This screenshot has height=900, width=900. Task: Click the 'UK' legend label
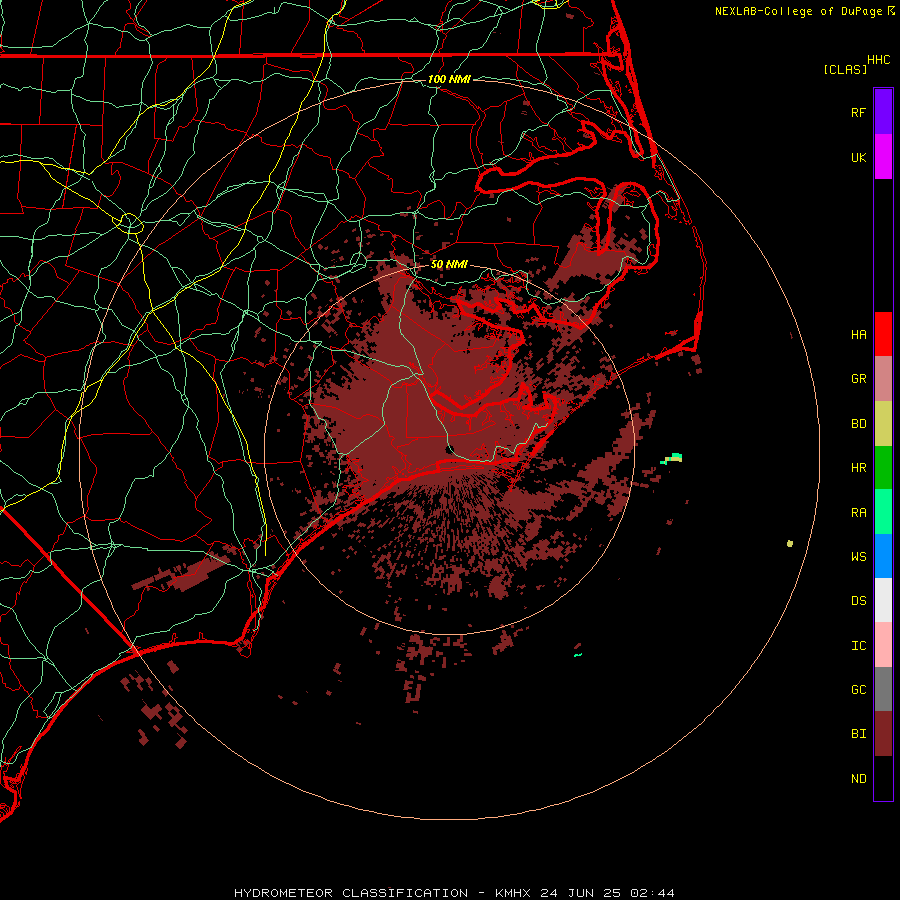coord(858,157)
